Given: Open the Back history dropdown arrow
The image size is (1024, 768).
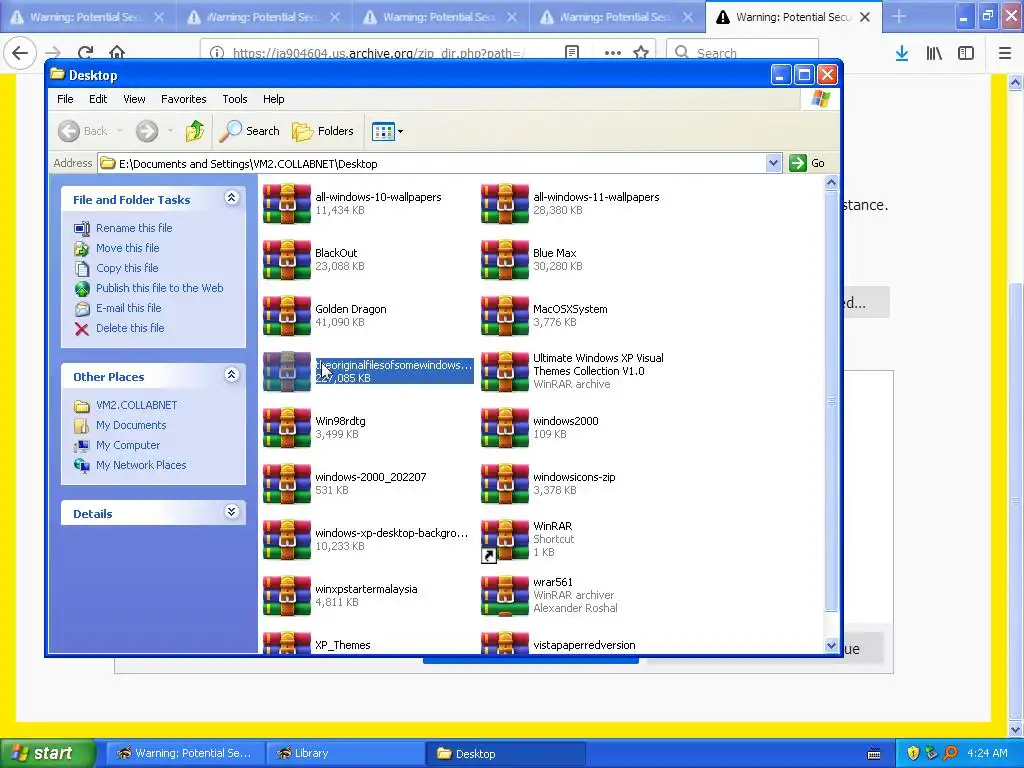Looking at the screenshot, I should (x=120, y=131).
